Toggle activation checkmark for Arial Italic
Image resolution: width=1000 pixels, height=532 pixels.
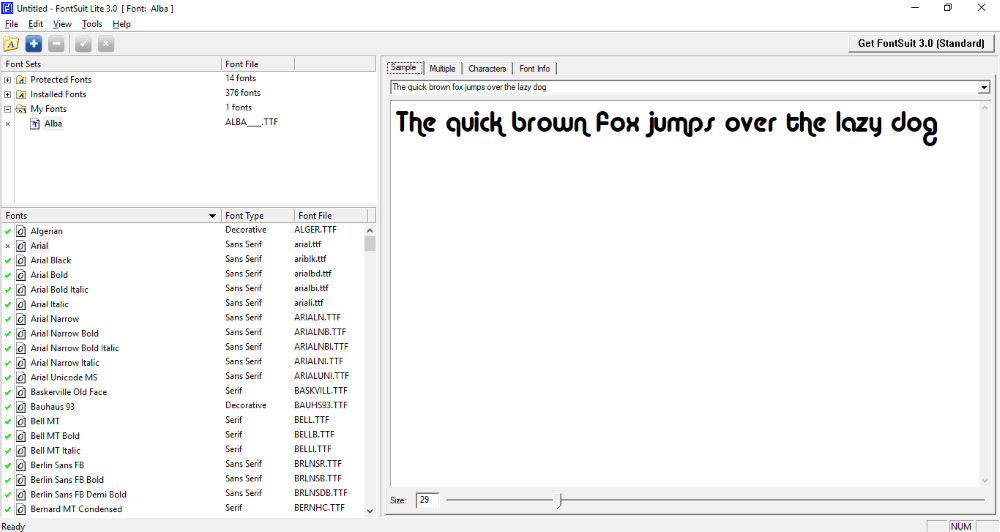click(x=8, y=305)
